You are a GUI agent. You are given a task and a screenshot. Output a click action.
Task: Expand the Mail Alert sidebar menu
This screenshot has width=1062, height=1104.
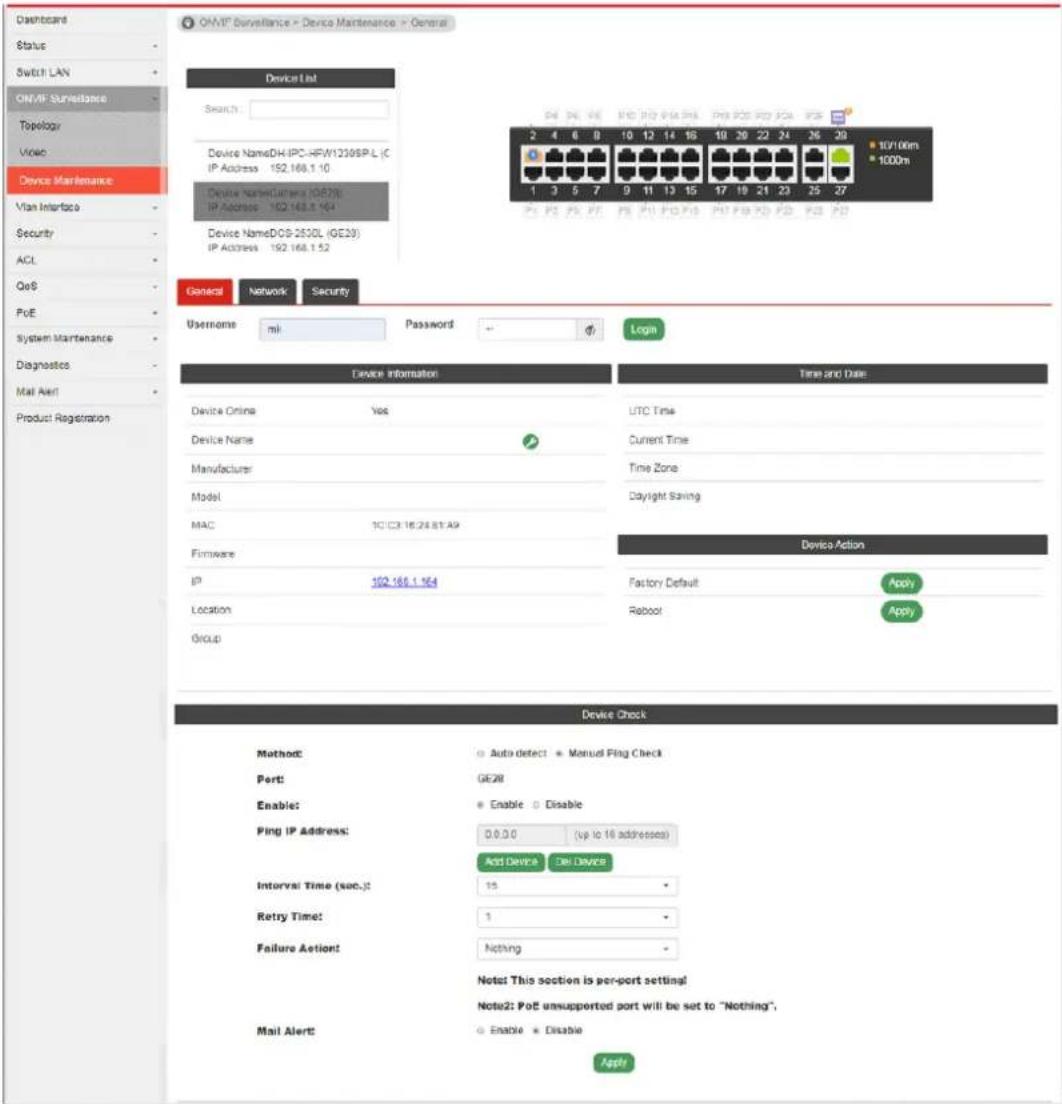[x=86, y=391]
